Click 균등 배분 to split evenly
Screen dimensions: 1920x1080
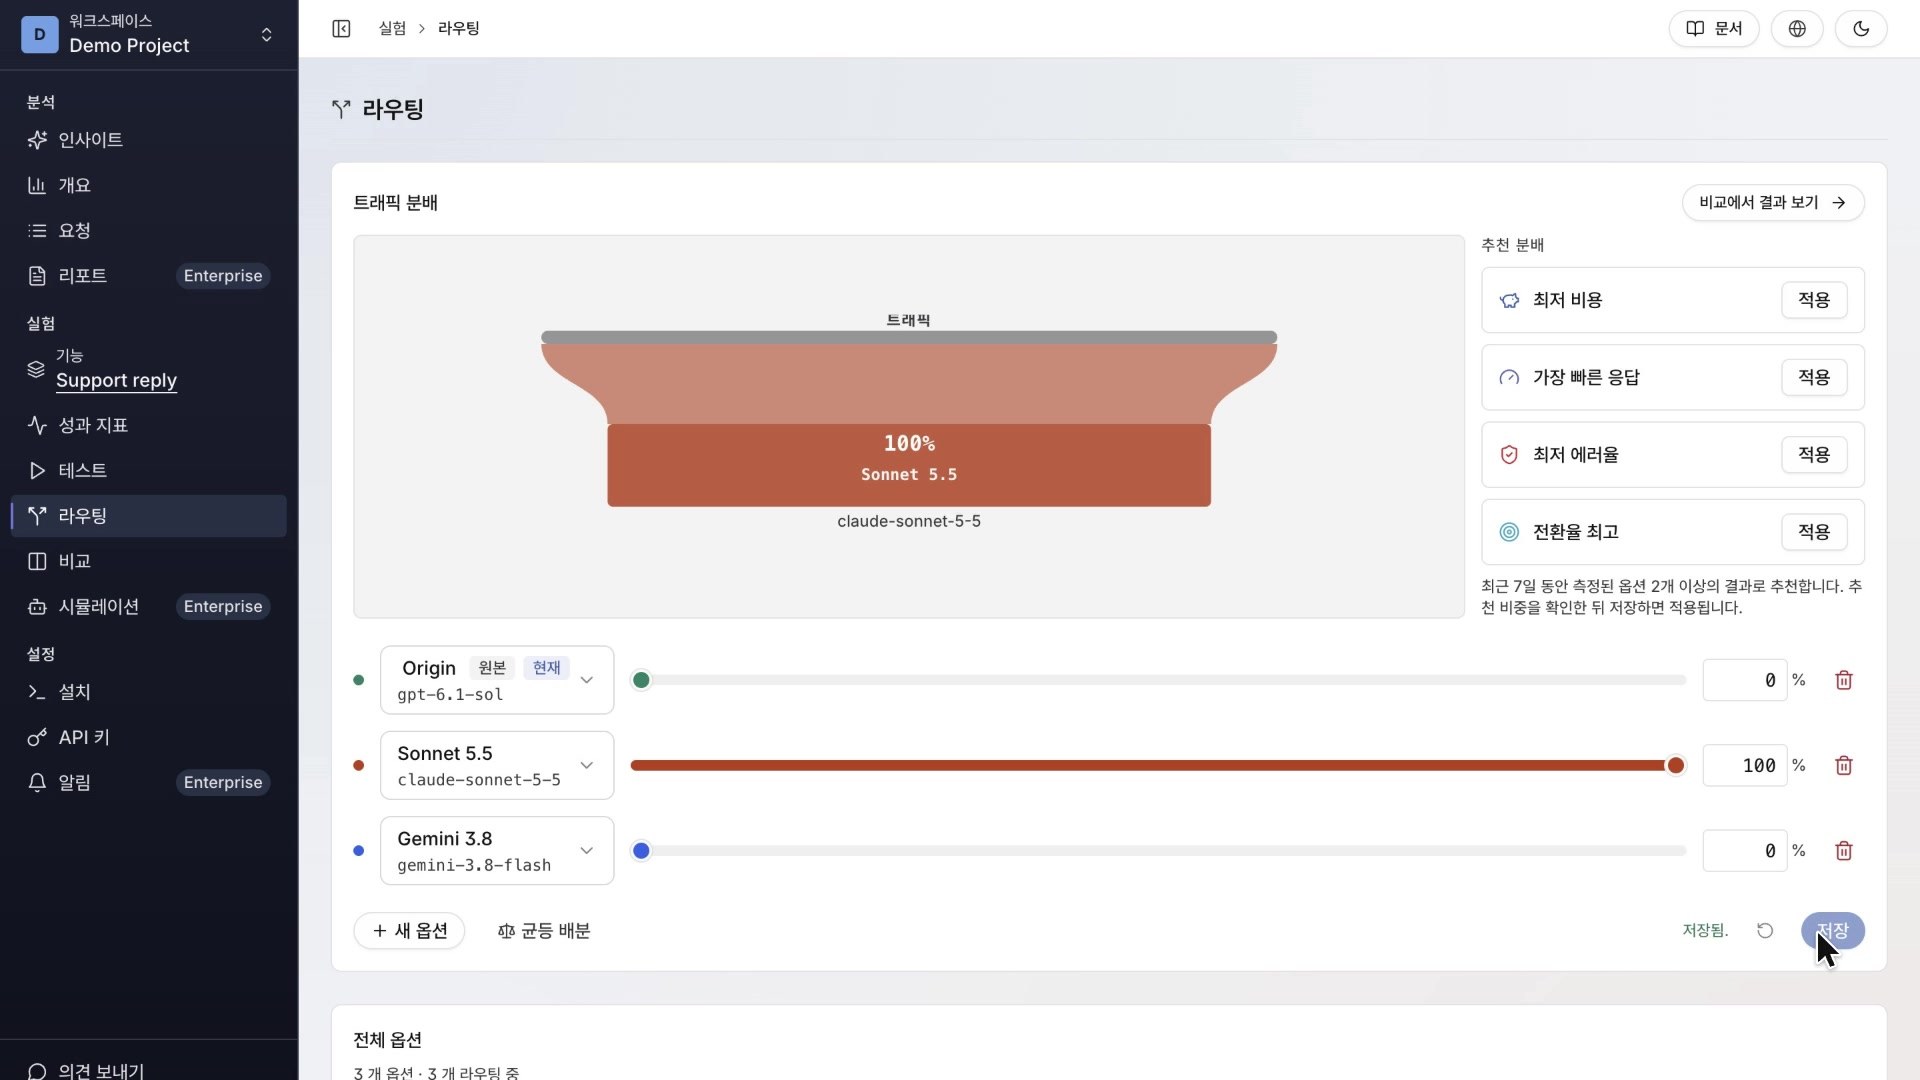pos(544,930)
